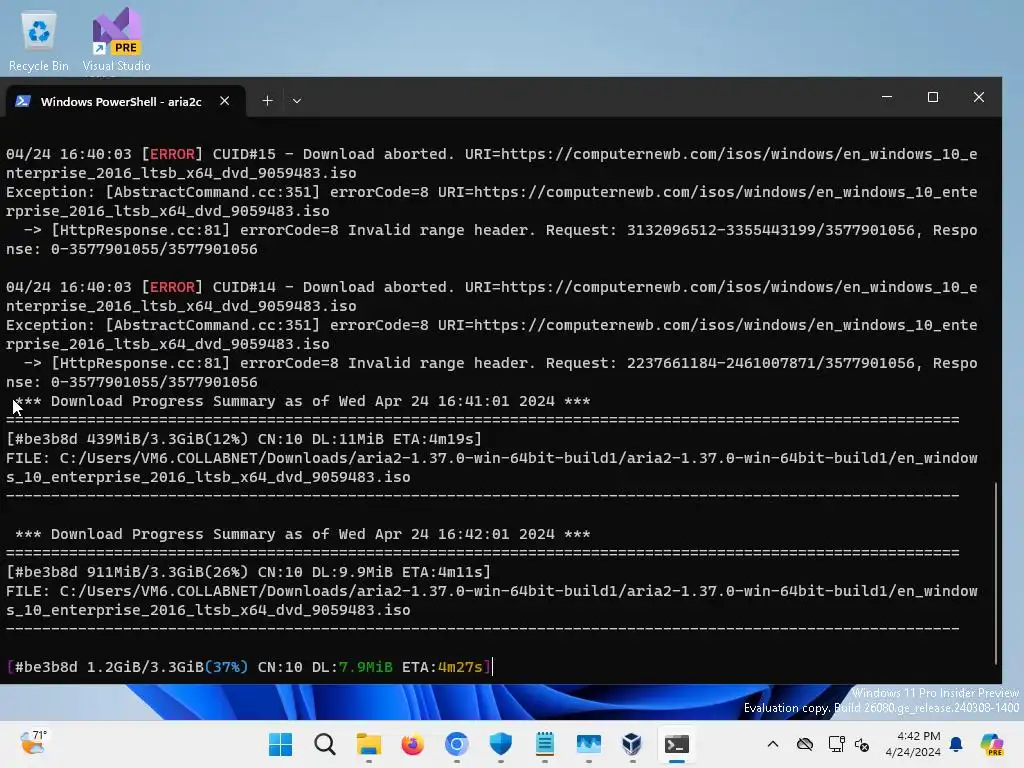Viewport: 1024px width, 768px height.
Task: Minimize the Windows Terminal window
Action: pyautogui.click(x=887, y=97)
